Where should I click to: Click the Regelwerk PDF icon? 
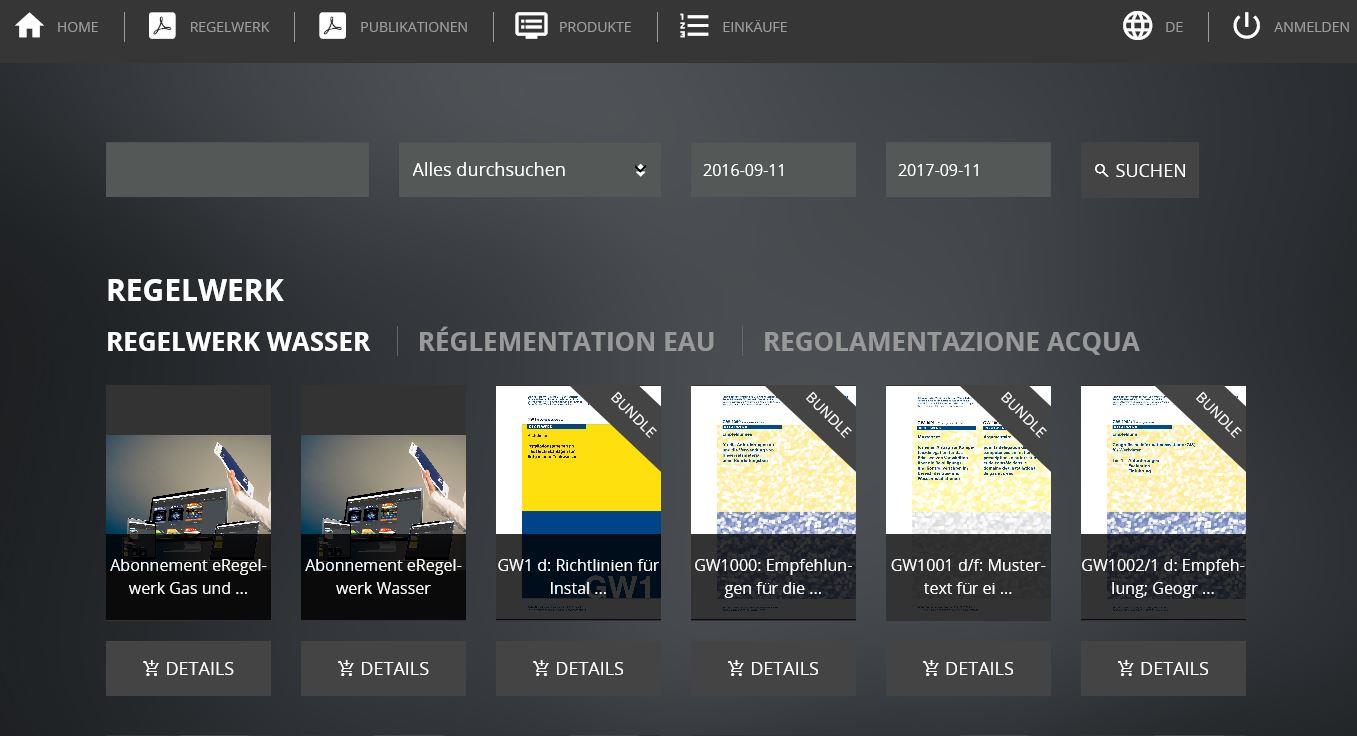pos(162,26)
